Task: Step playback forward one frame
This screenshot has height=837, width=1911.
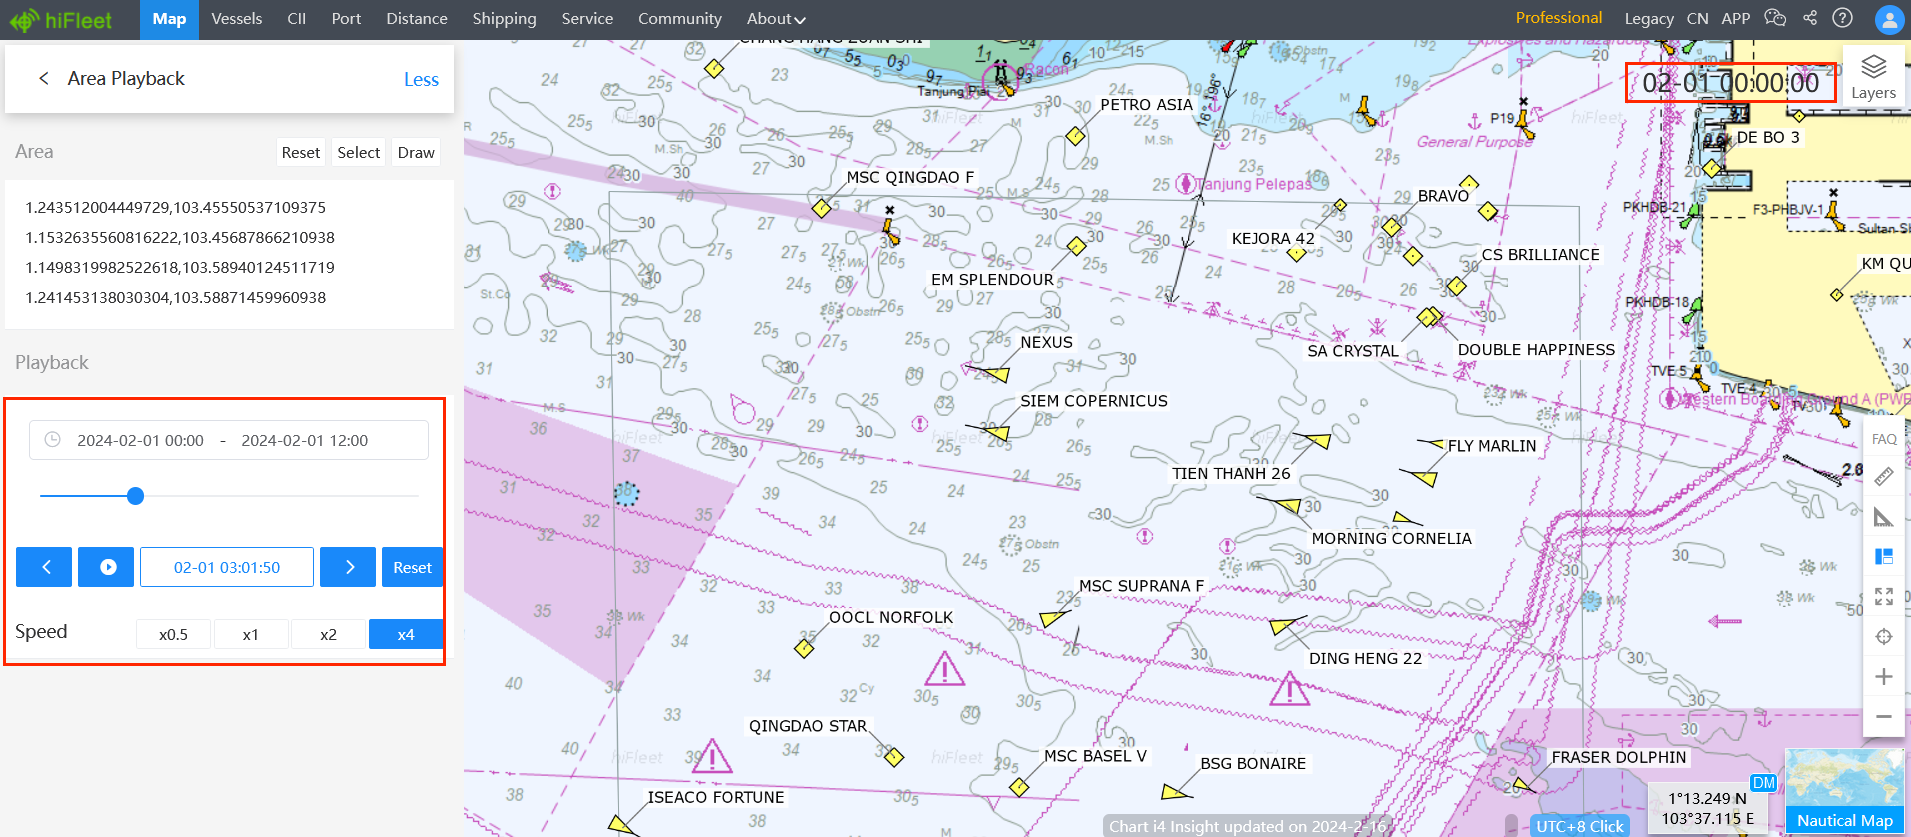Action: pyautogui.click(x=348, y=567)
